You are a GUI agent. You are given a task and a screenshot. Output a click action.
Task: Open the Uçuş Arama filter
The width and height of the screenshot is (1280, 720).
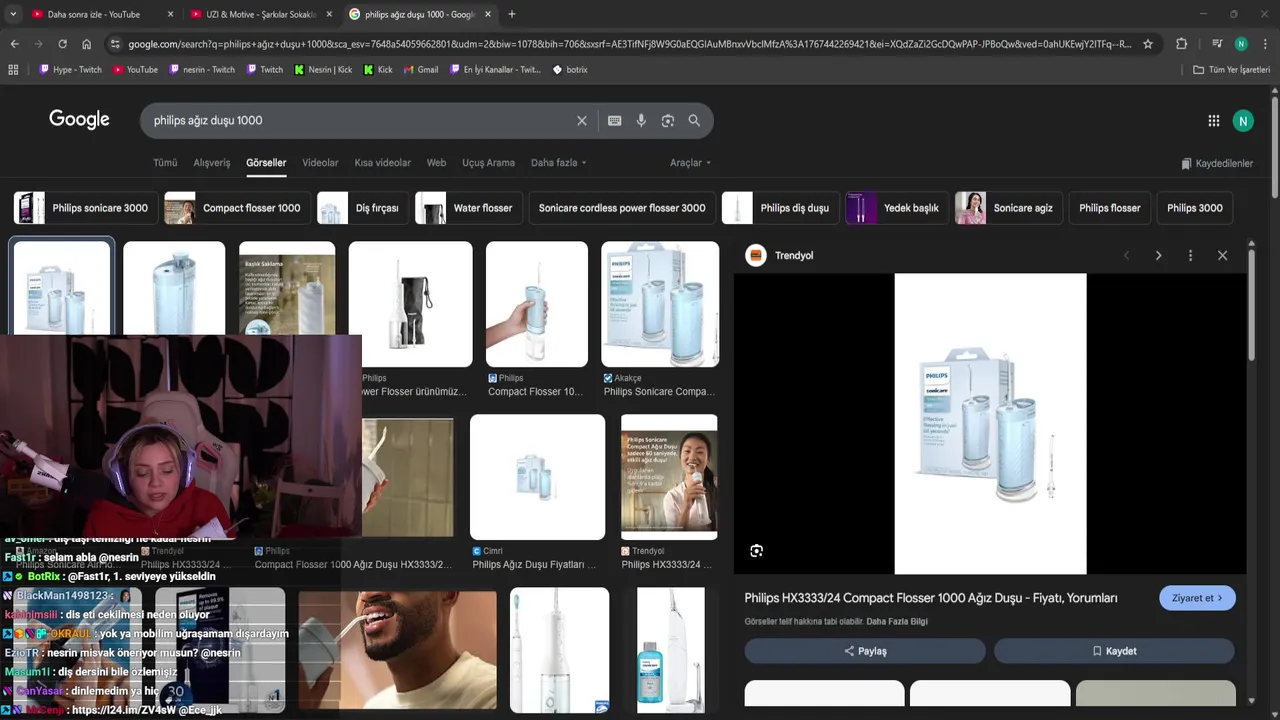click(488, 163)
